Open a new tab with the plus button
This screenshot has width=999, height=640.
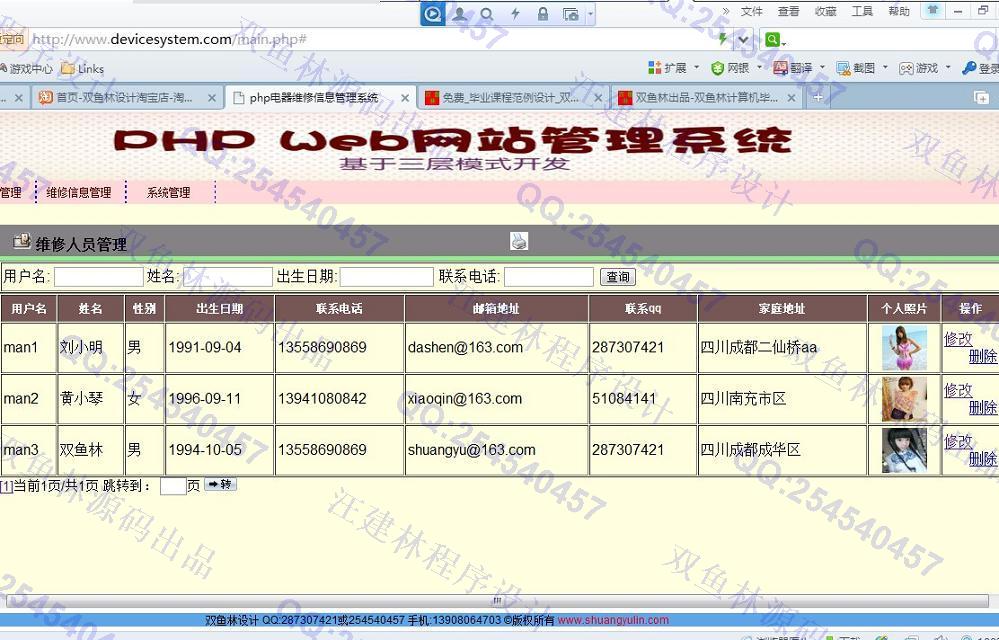coord(818,97)
